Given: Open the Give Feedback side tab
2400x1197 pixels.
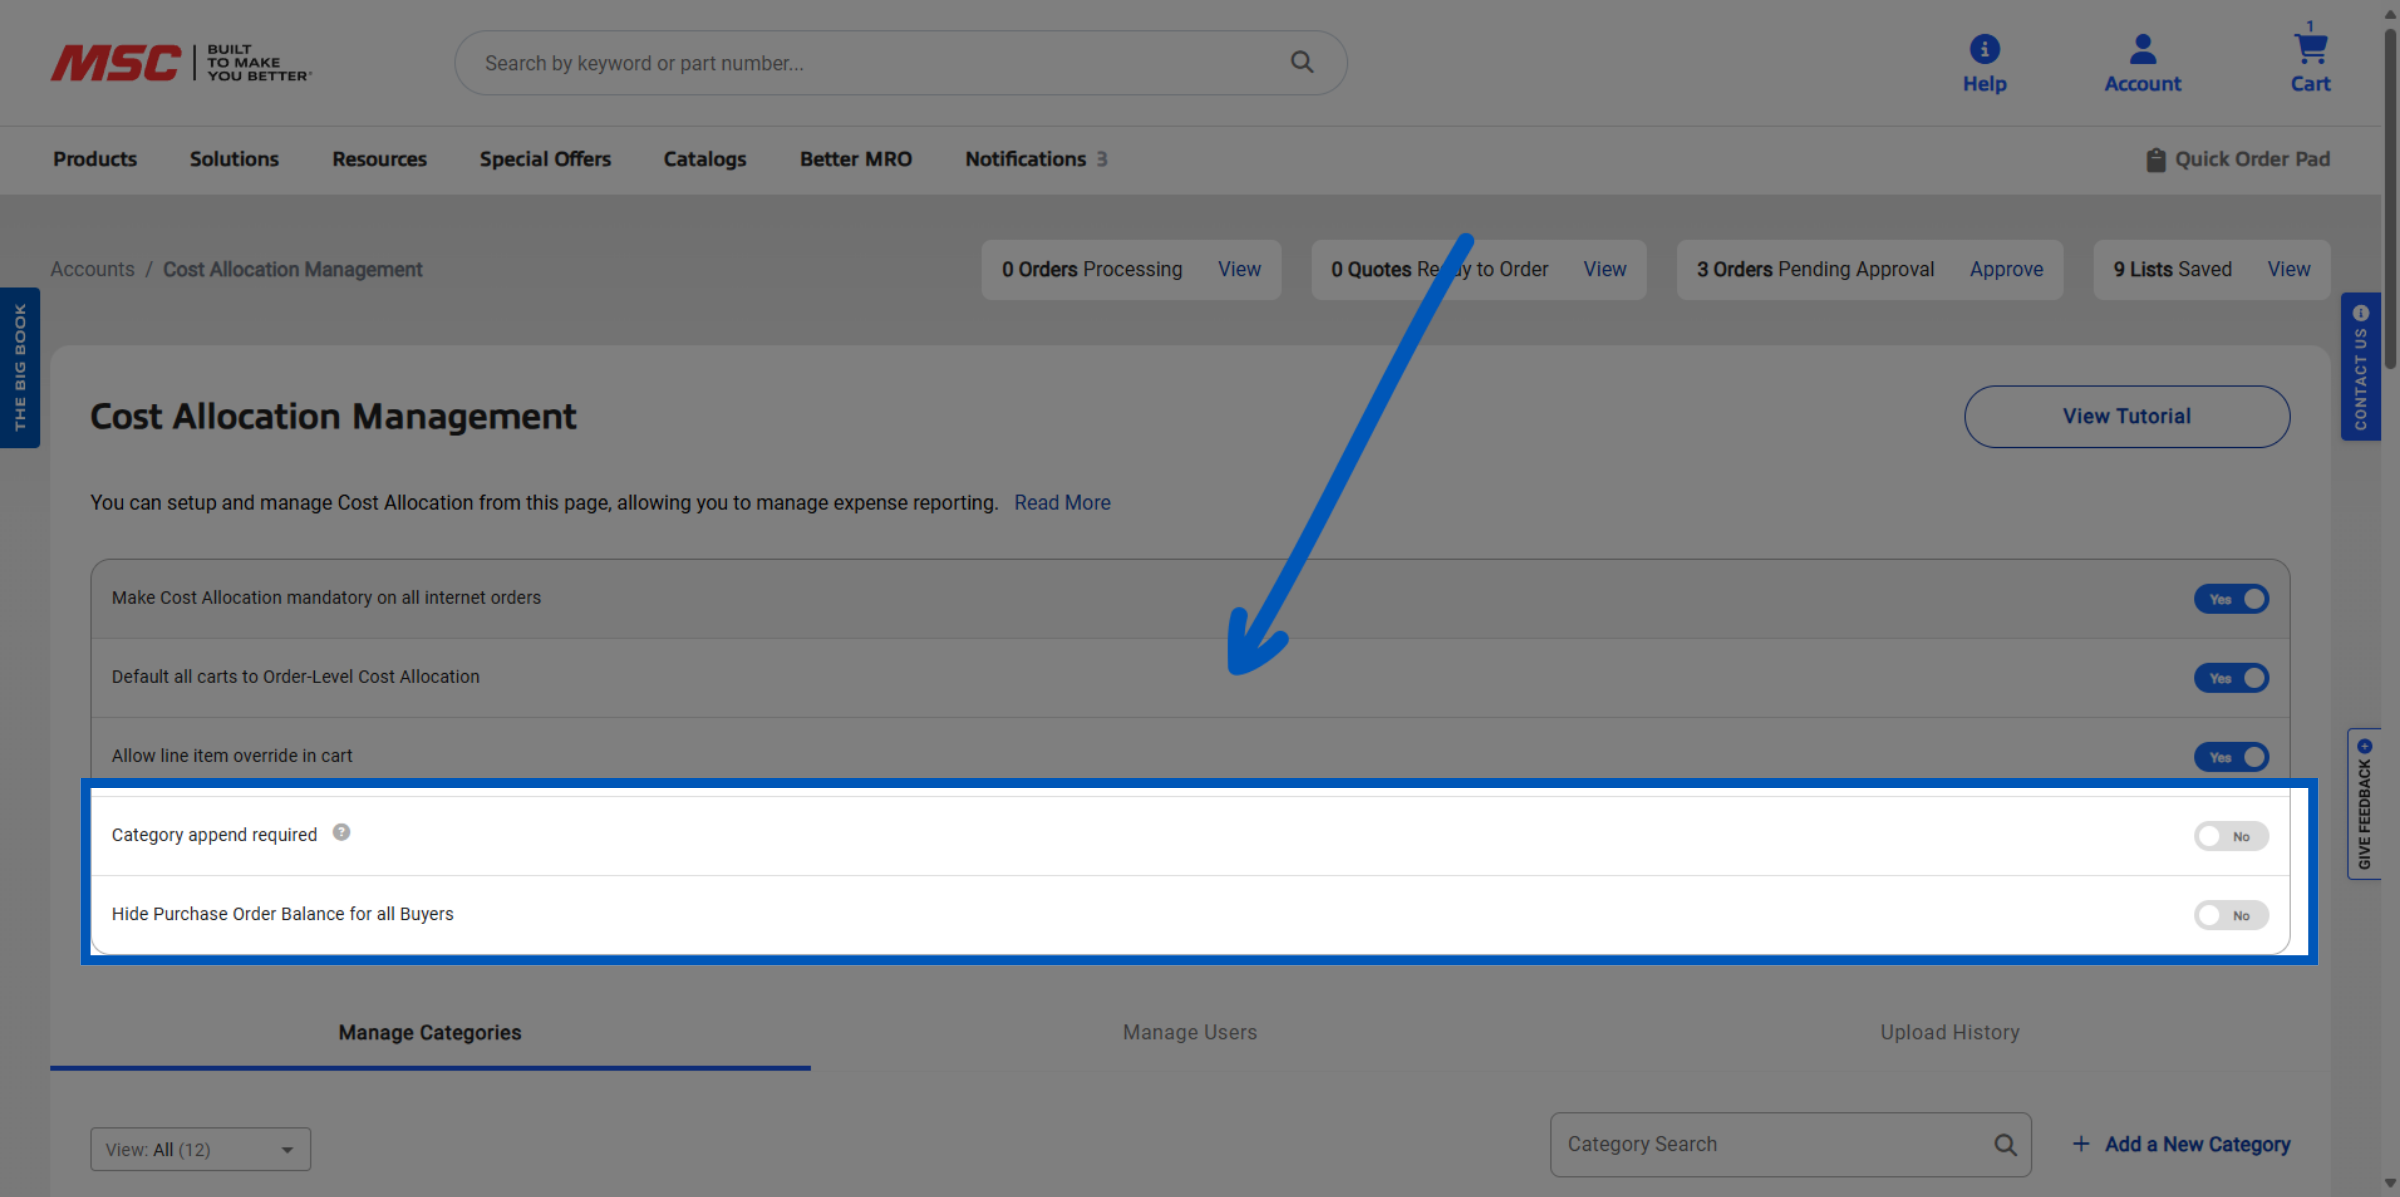Looking at the screenshot, I should (x=2364, y=803).
